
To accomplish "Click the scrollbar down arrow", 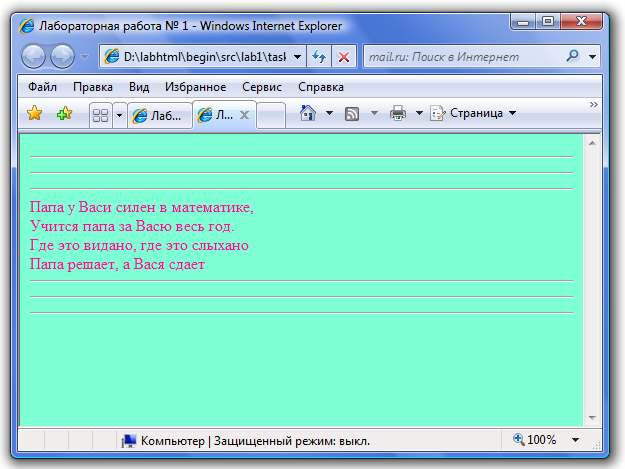I will tap(592, 418).
